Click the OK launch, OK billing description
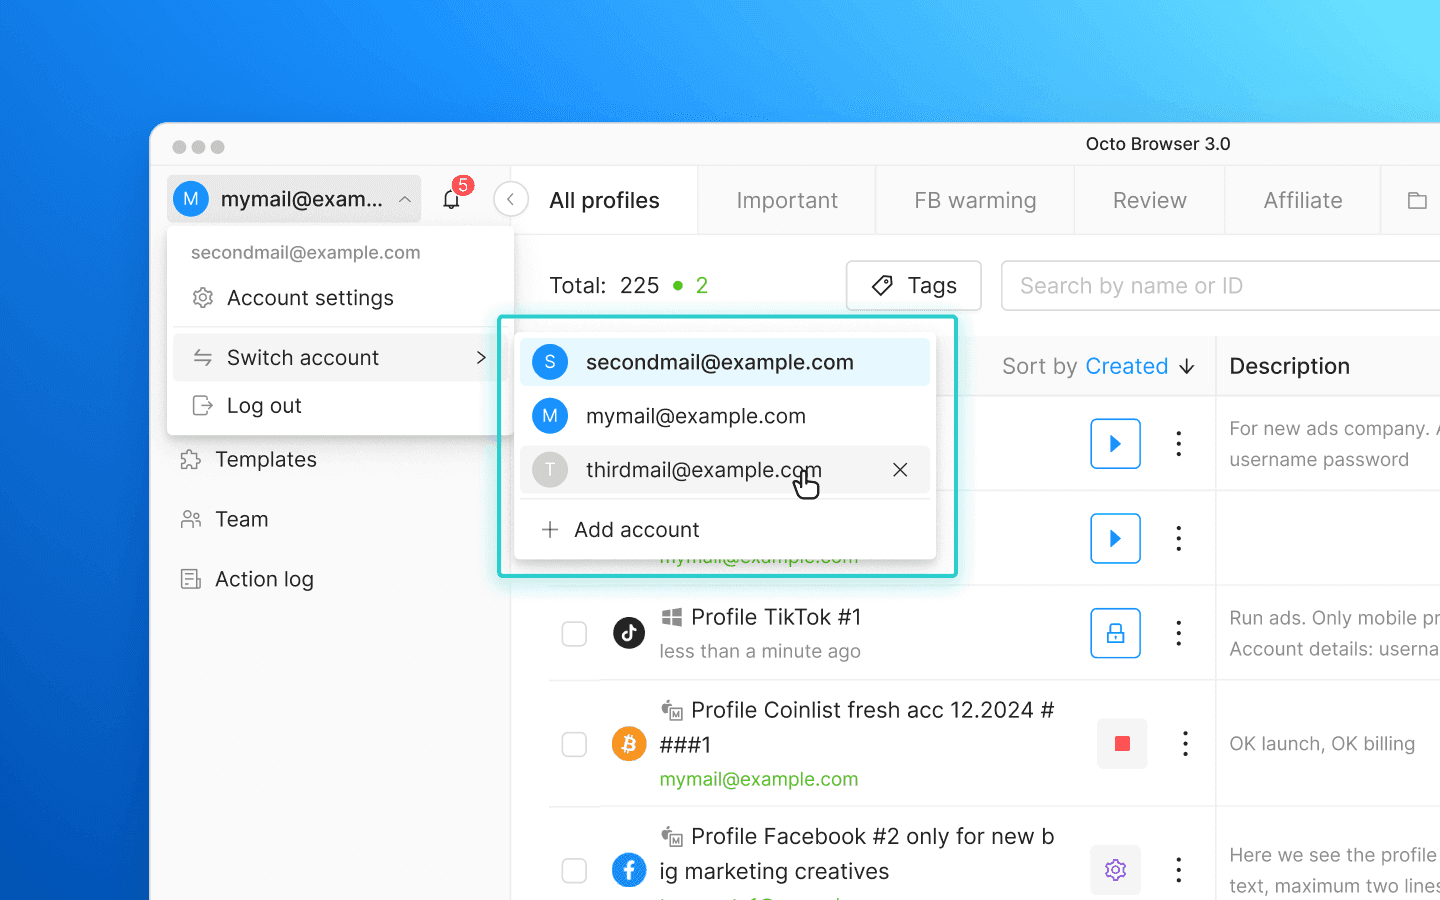The image size is (1440, 900). click(x=1322, y=744)
